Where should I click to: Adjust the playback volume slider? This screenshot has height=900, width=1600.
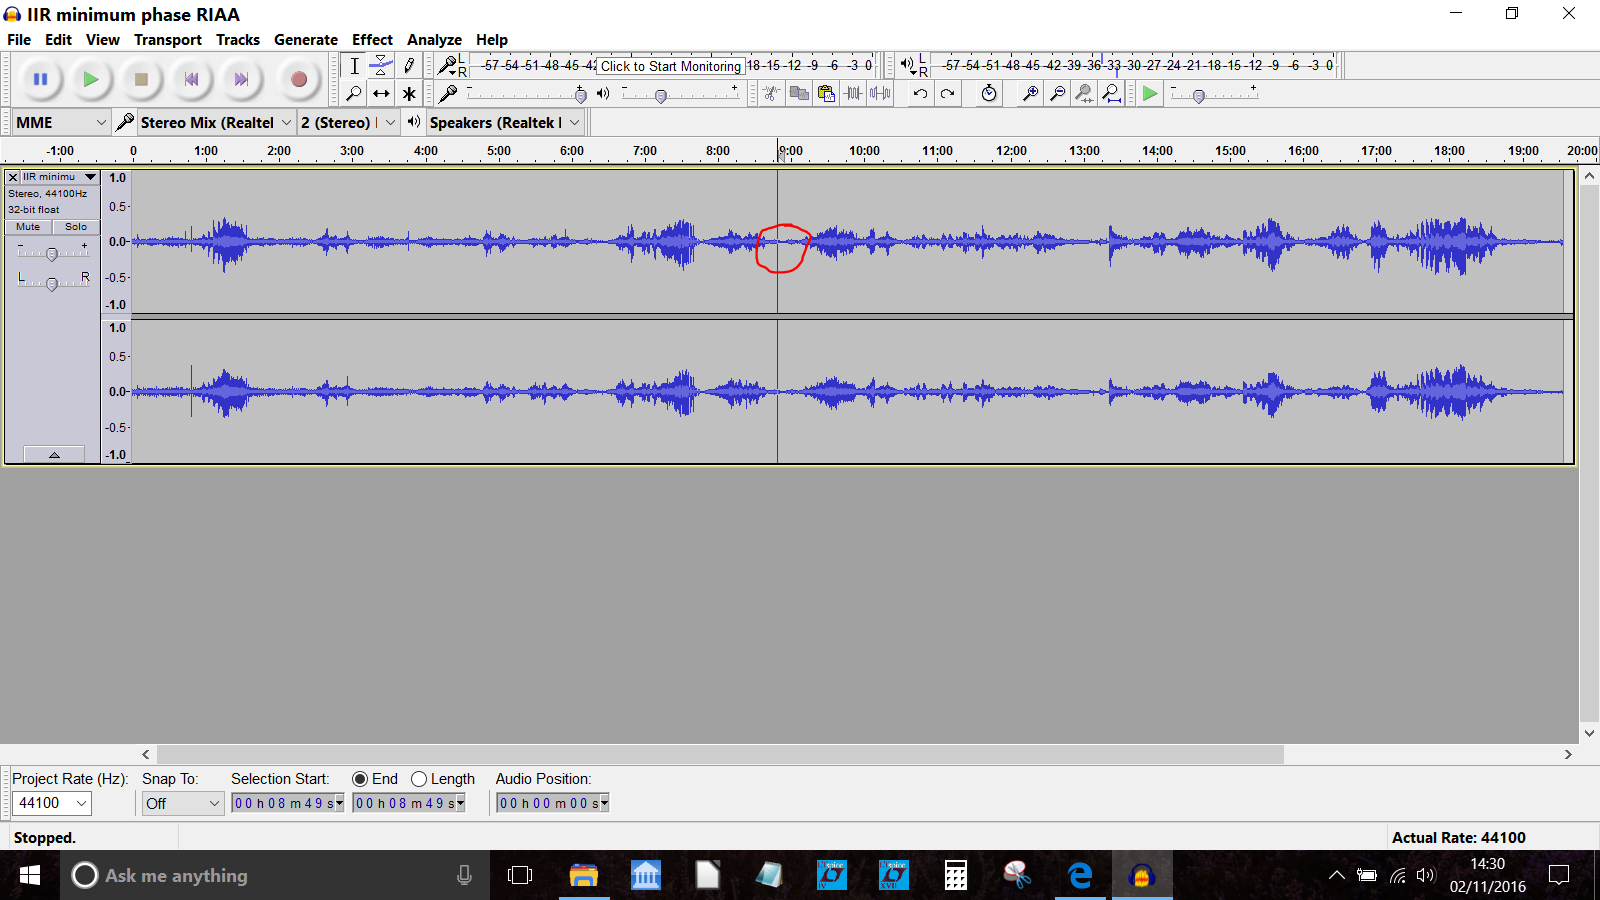point(661,95)
